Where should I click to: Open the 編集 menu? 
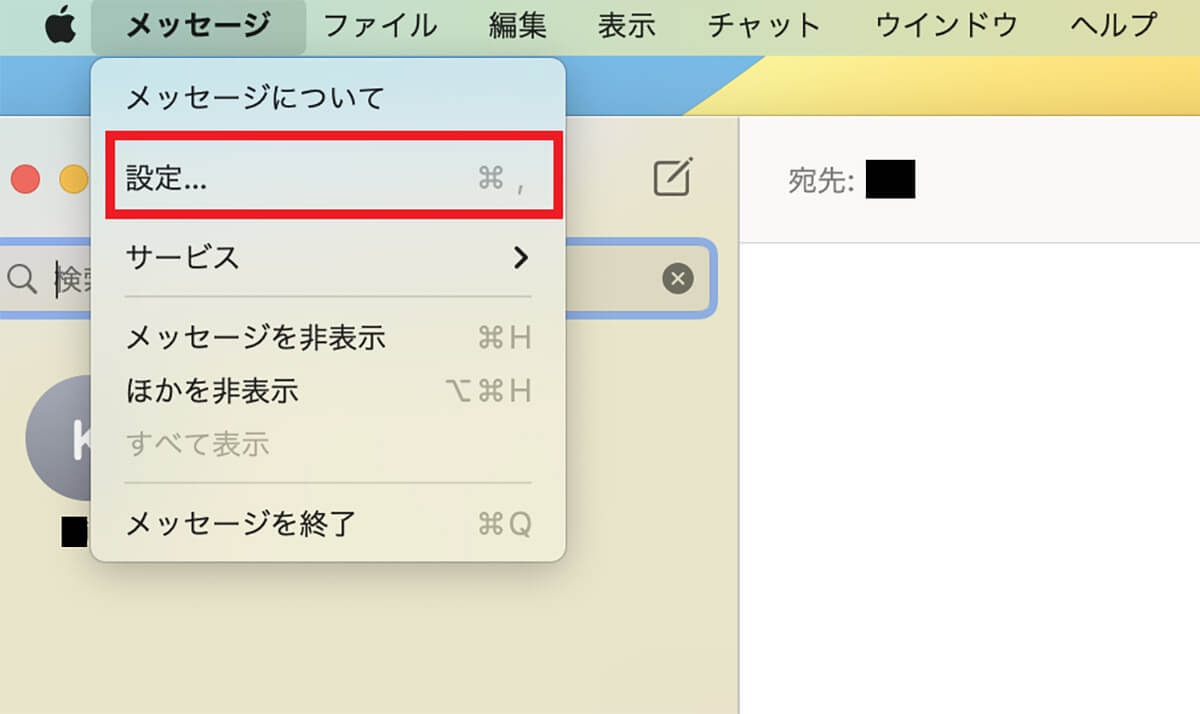(517, 26)
